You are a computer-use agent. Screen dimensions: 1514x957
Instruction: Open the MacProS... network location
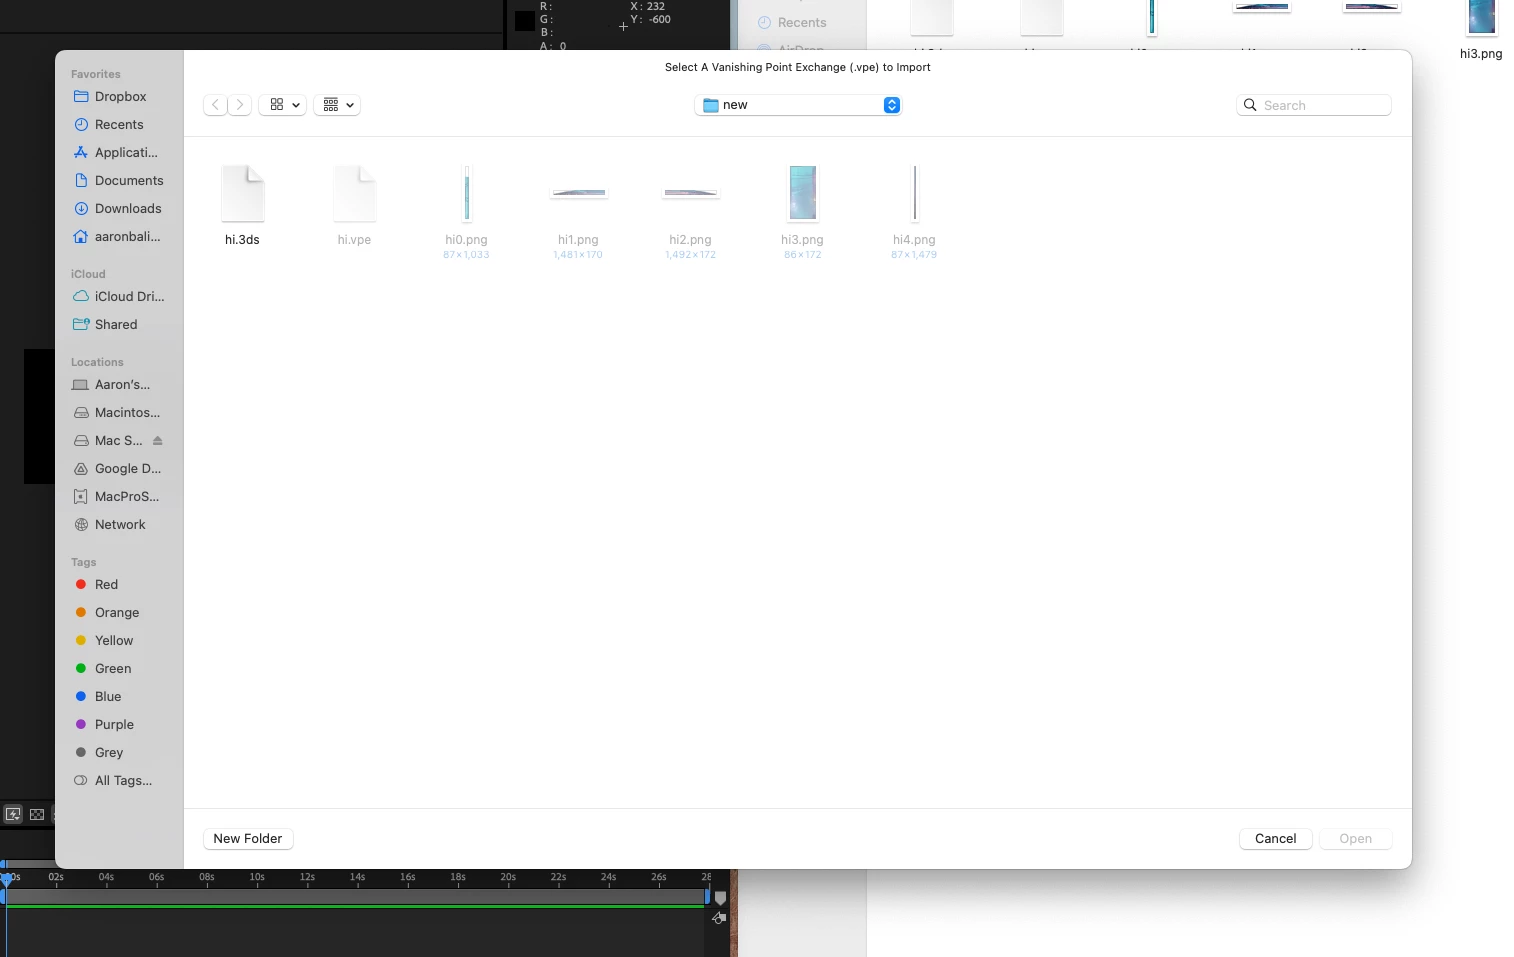click(x=116, y=497)
